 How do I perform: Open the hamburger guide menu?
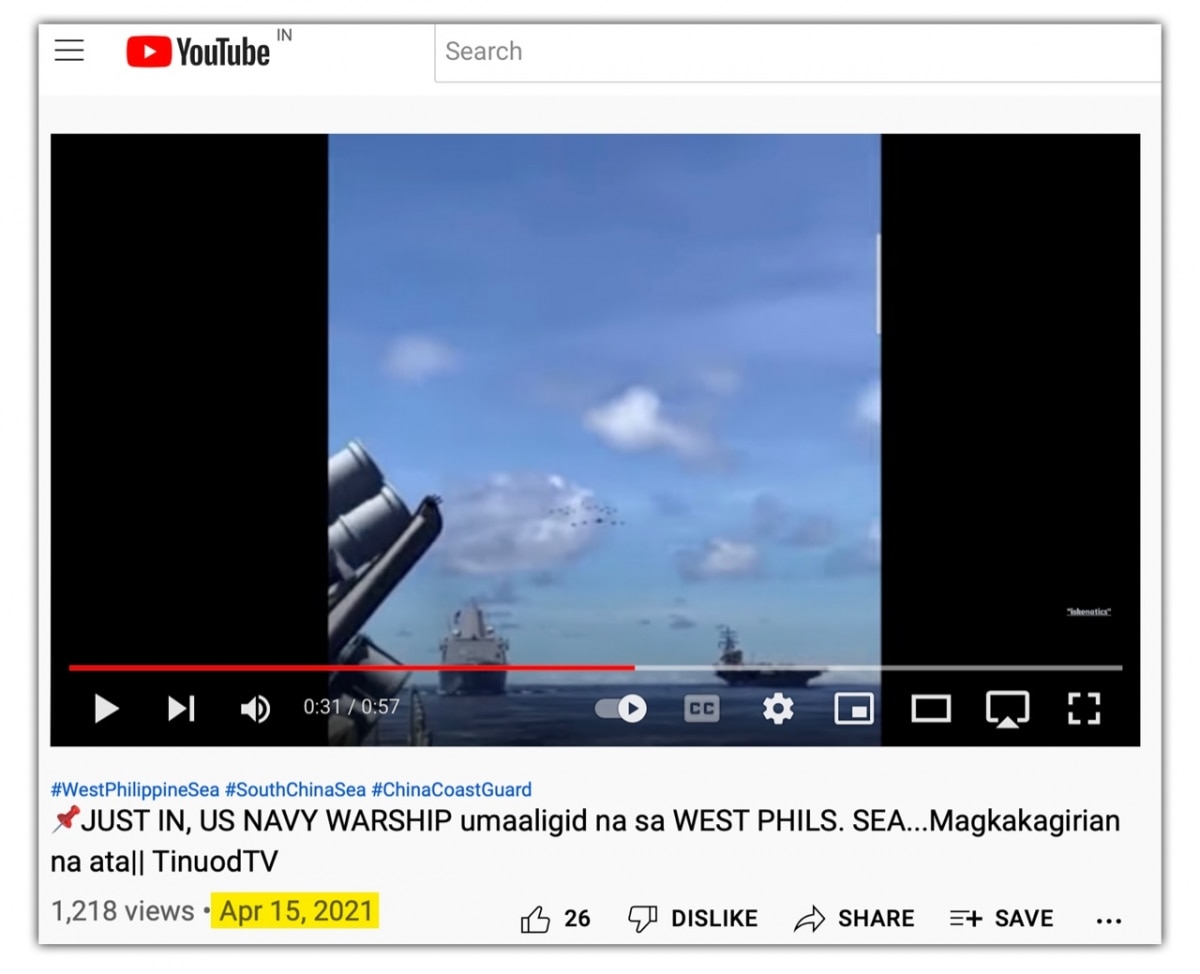[69, 51]
